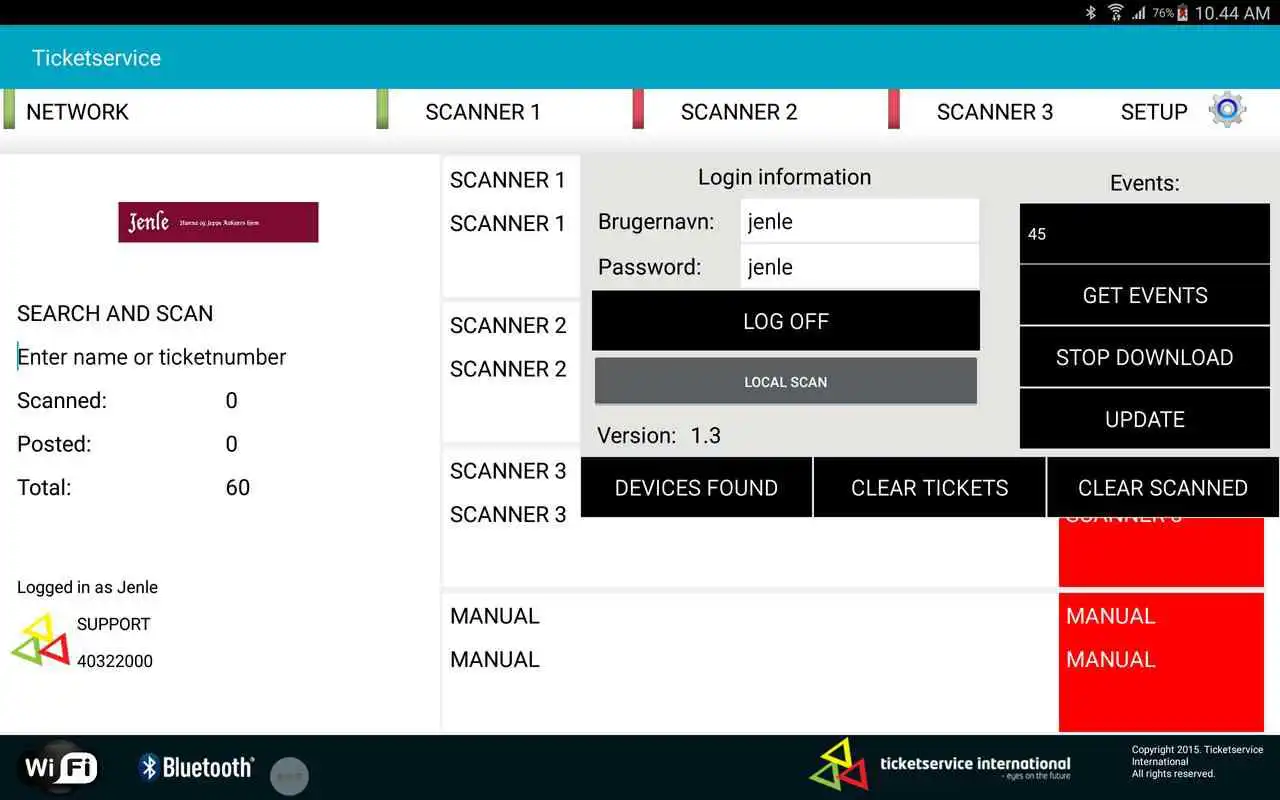This screenshot has height=800, width=1280.
Task: Tap the 'Posted:' label
Action: [54, 444]
